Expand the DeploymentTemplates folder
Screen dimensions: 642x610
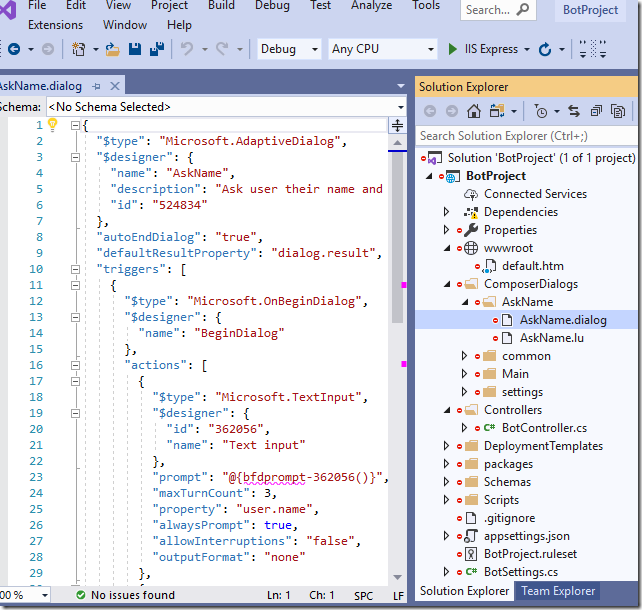tap(447, 446)
